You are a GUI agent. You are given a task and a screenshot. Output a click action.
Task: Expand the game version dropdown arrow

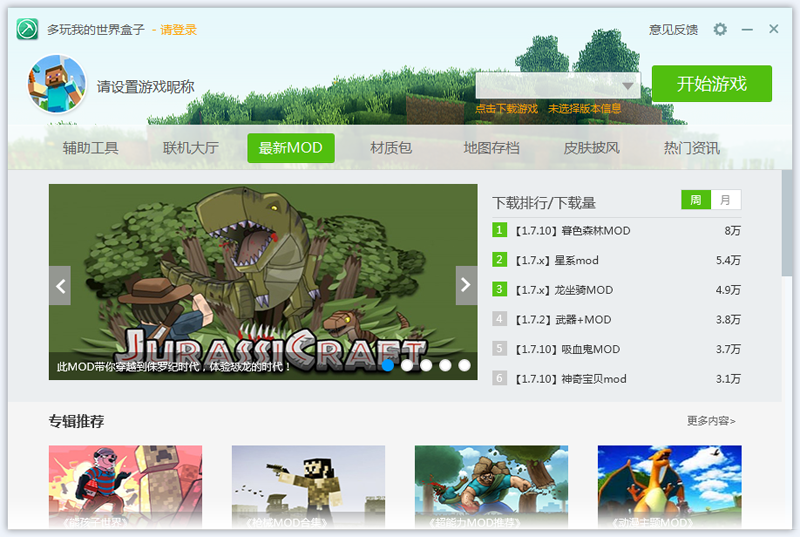(628, 86)
